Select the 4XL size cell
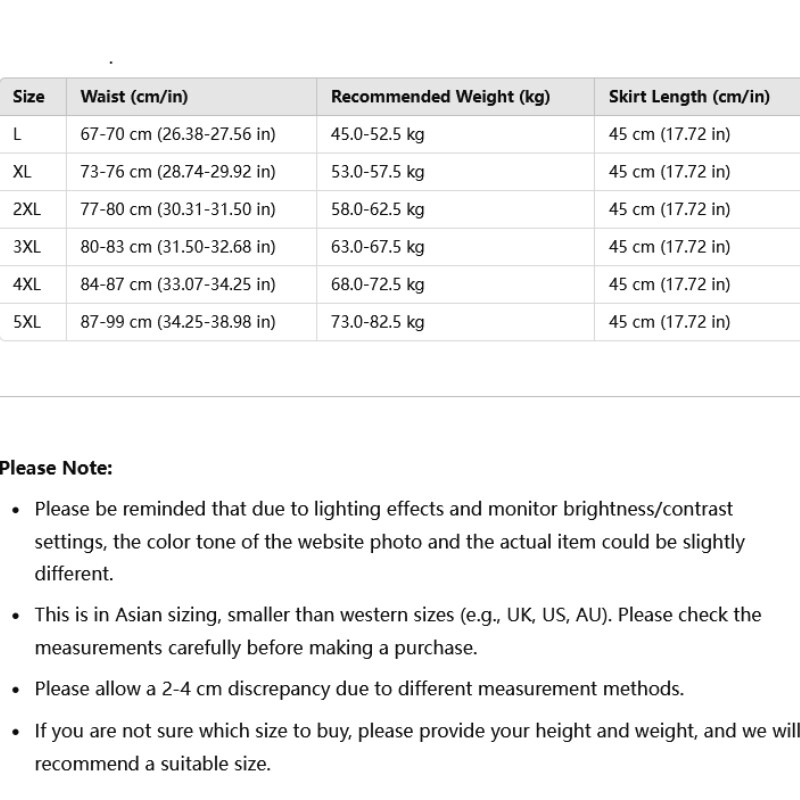The width and height of the screenshot is (800, 800). (27, 284)
